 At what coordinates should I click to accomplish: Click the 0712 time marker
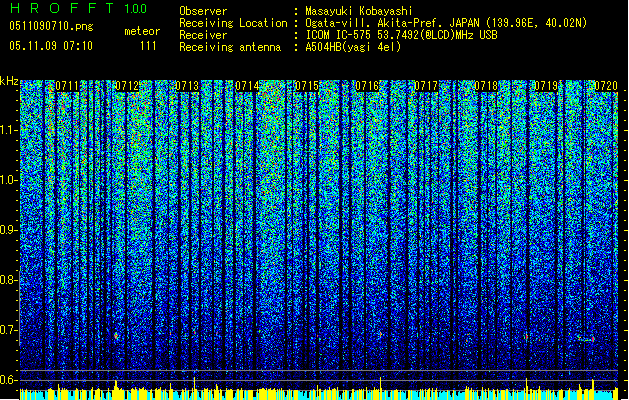pyautogui.click(x=127, y=86)
